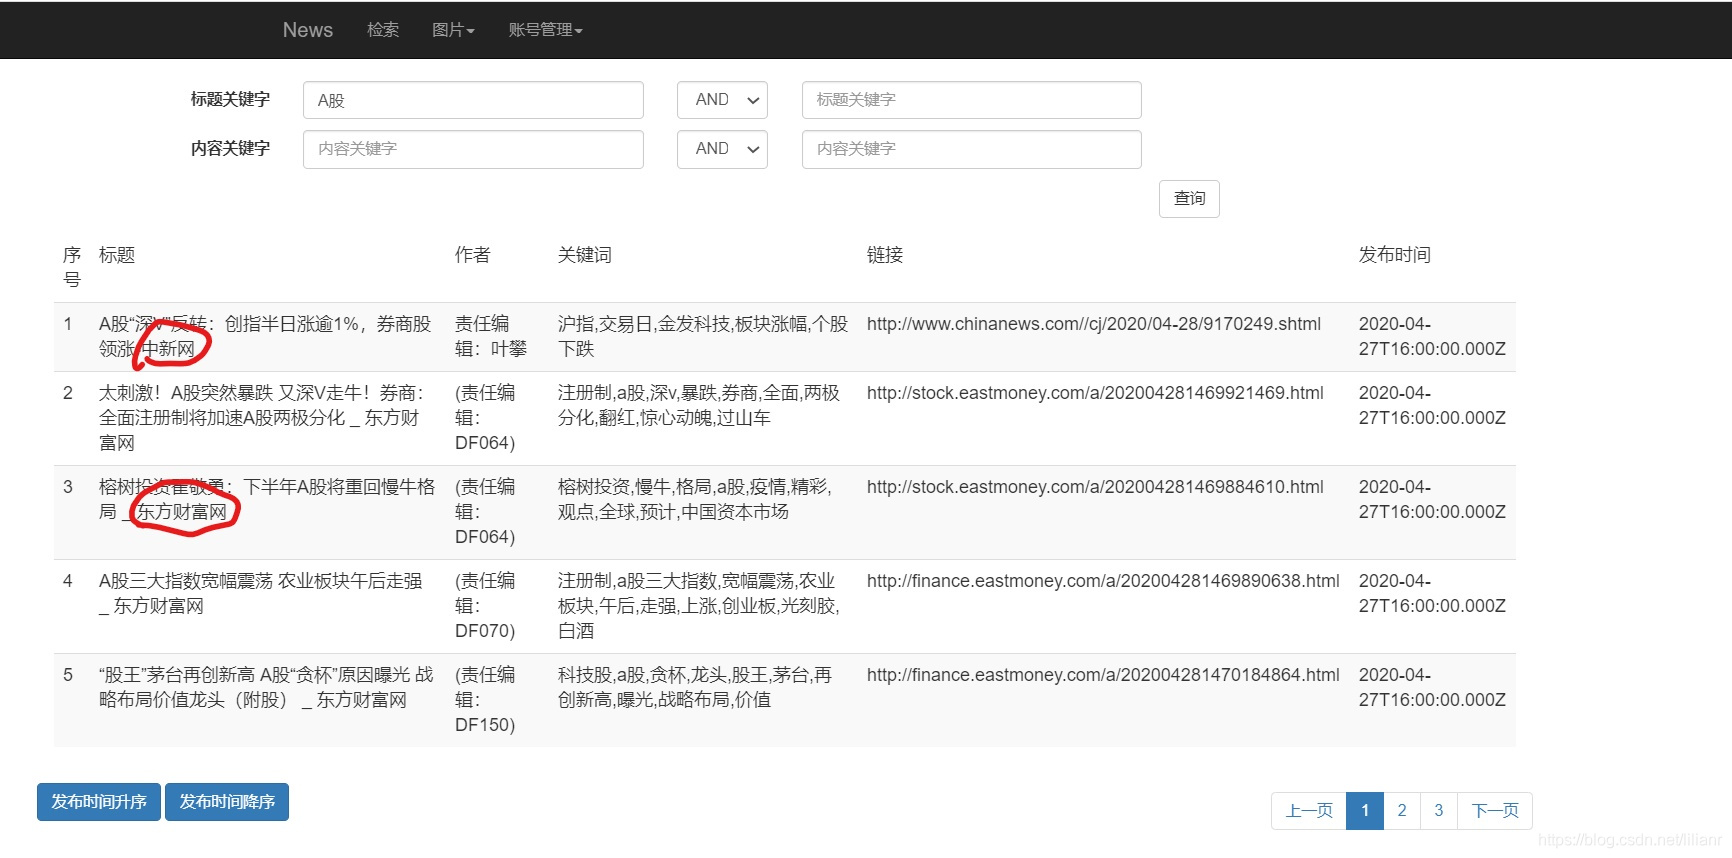
Task: Focus the first 内容关键字 input field
Action: click(x=473, y=149)
